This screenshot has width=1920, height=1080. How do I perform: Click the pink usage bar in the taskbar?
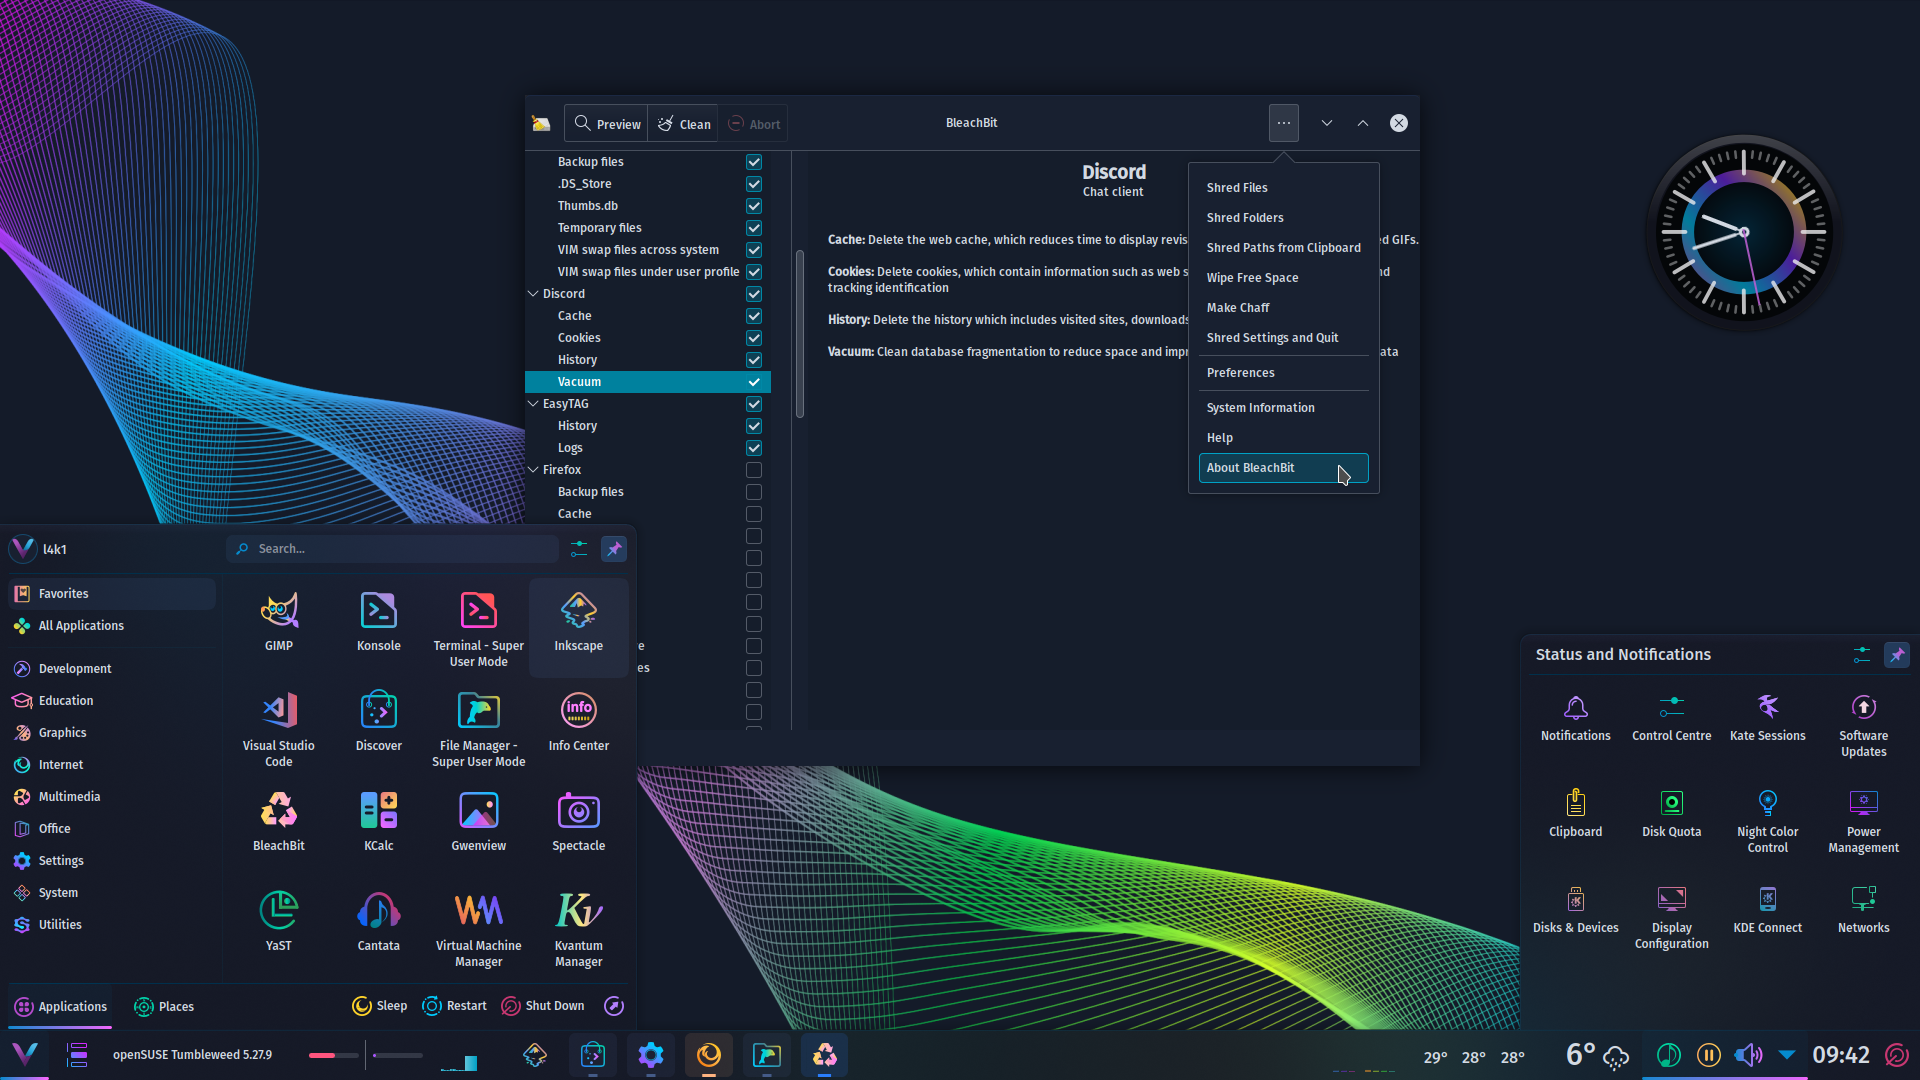tap(333, 1055)
